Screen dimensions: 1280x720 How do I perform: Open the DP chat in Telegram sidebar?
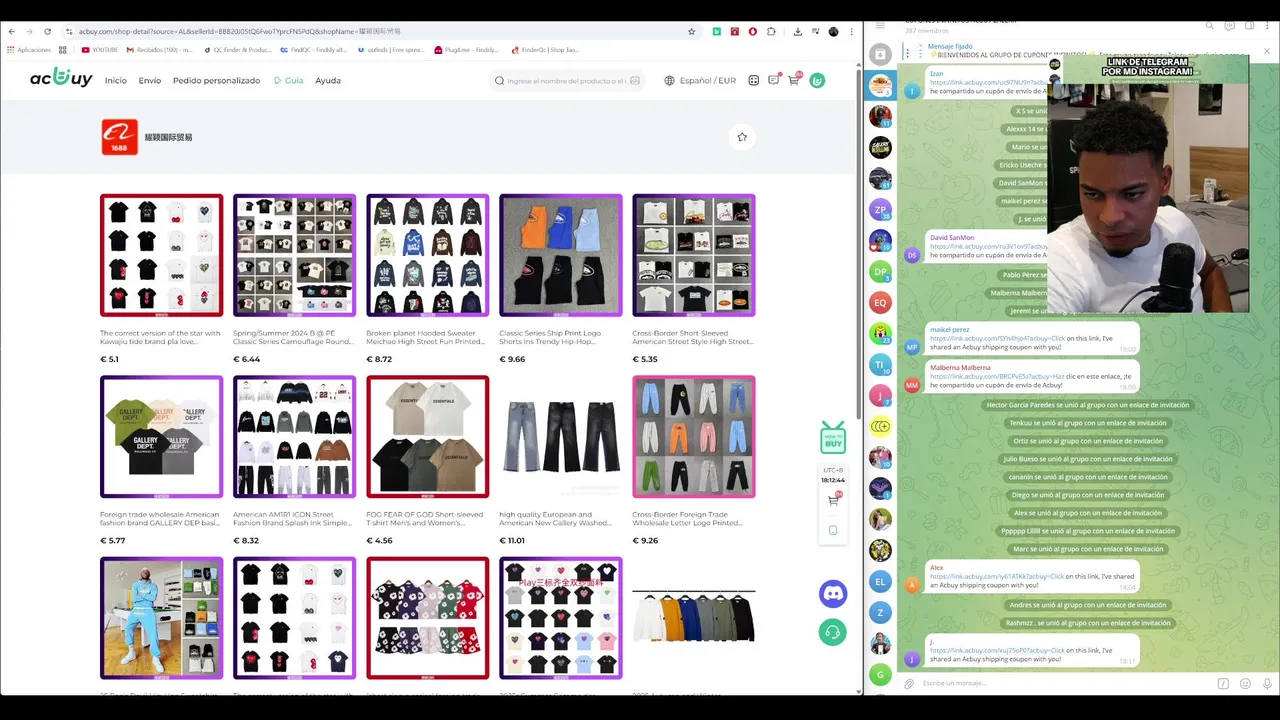[880, 271]
